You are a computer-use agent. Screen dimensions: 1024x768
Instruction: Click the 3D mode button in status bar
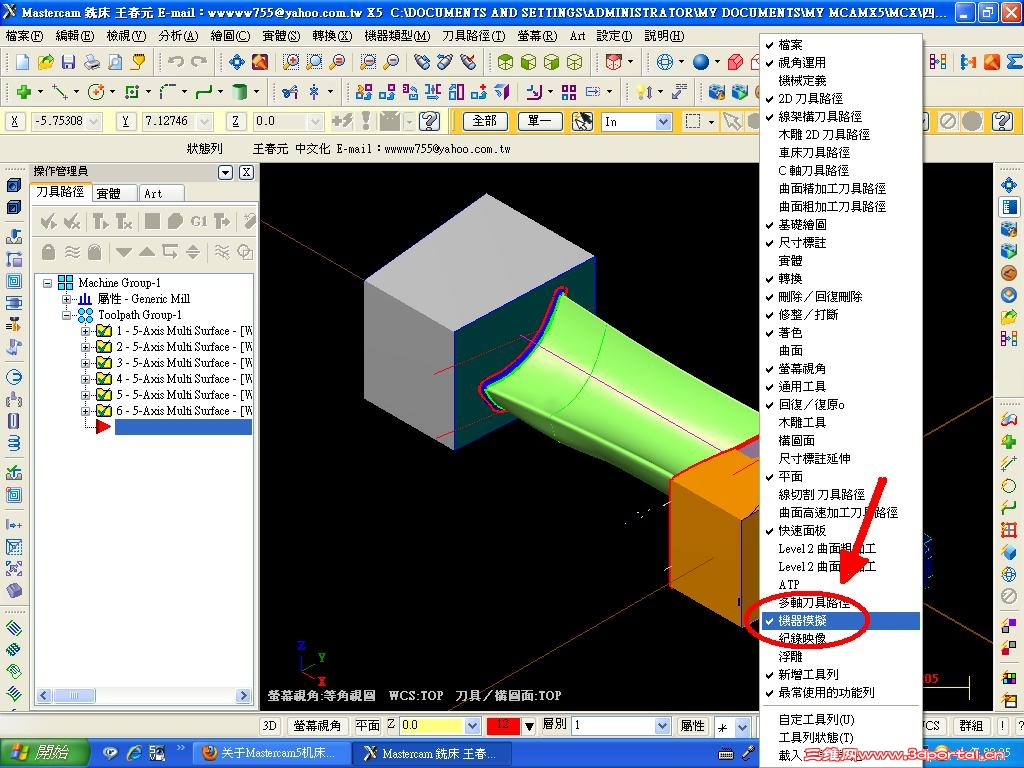tap(270, 726)
